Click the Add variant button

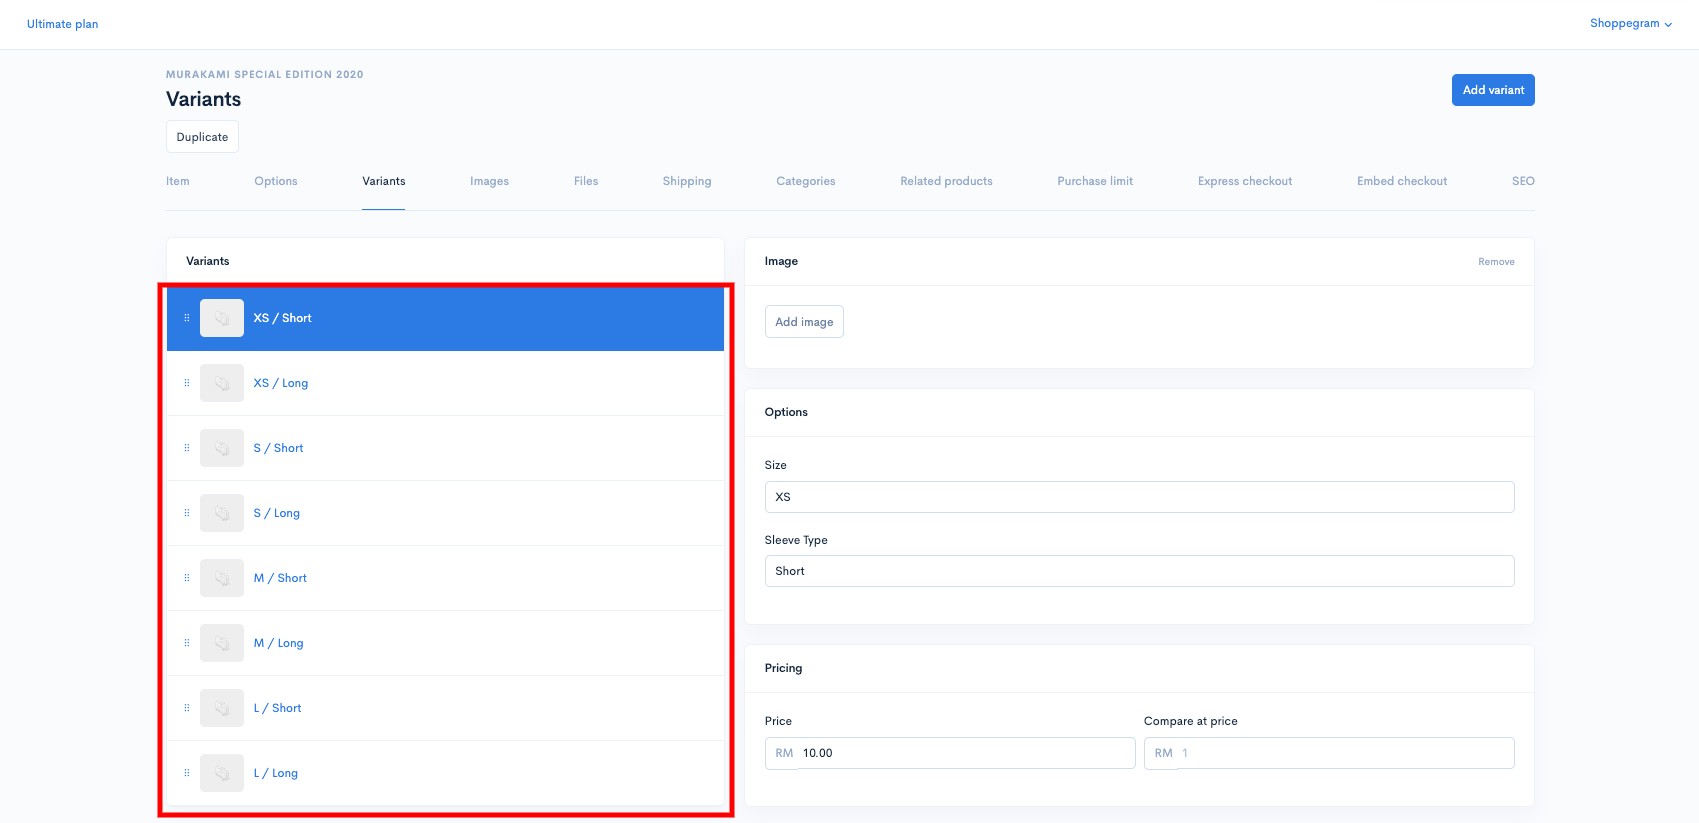tap(1493, 90)
